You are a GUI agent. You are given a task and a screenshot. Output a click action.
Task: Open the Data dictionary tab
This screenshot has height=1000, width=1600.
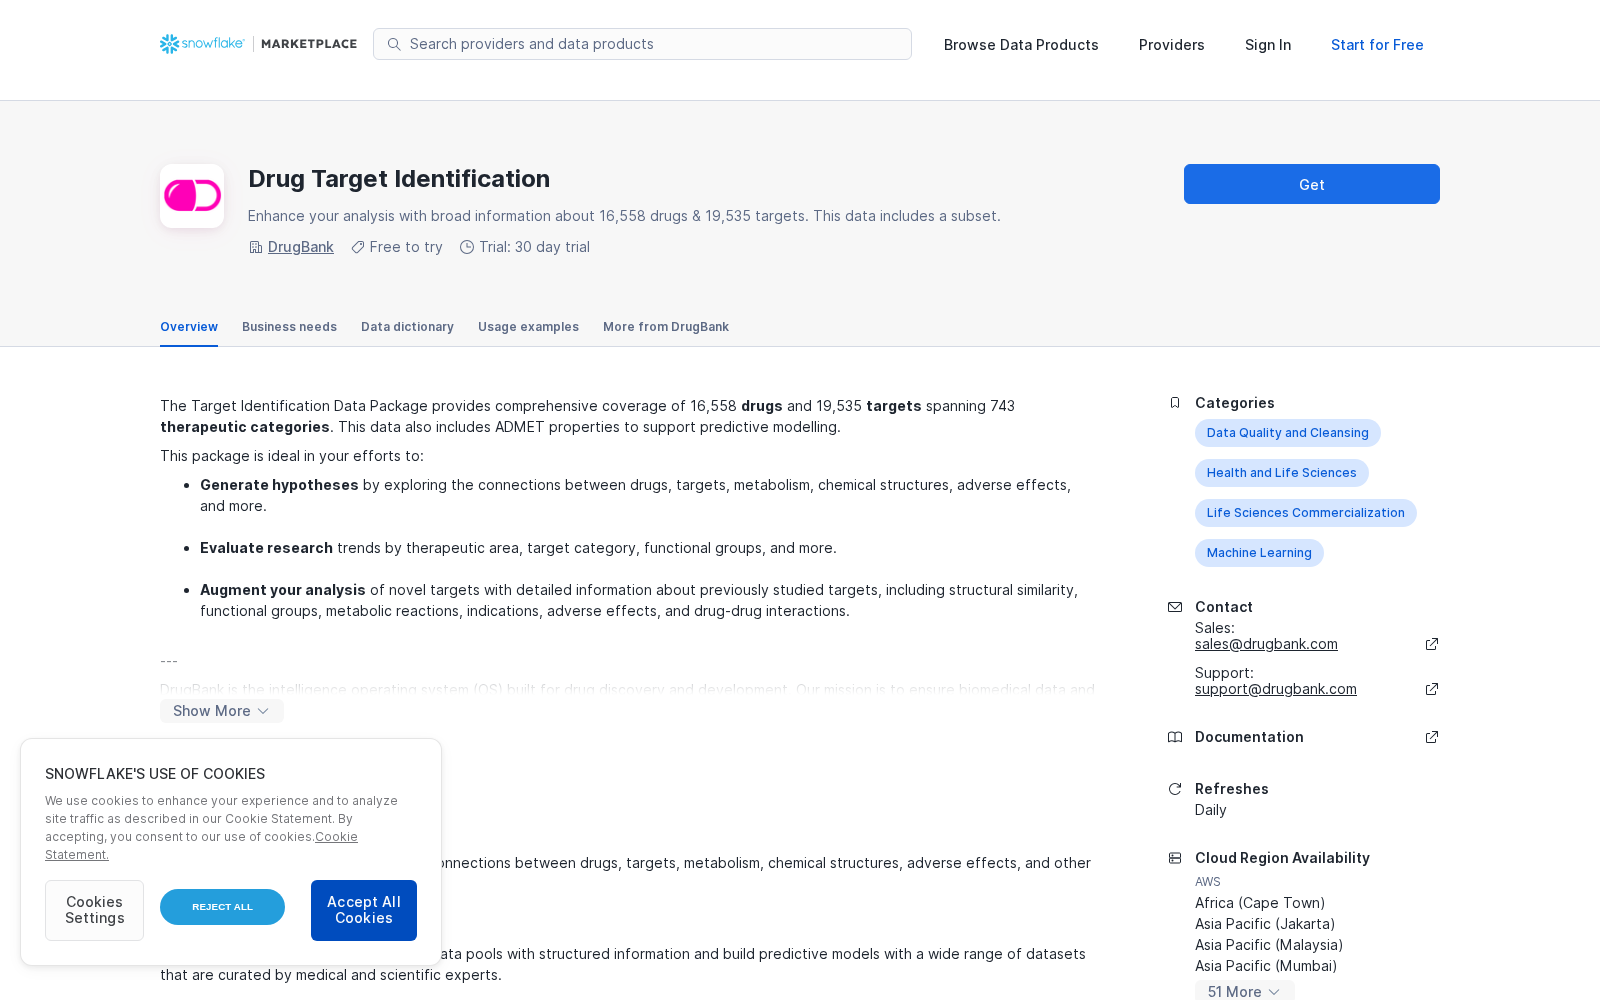click(x=407, y=327)
